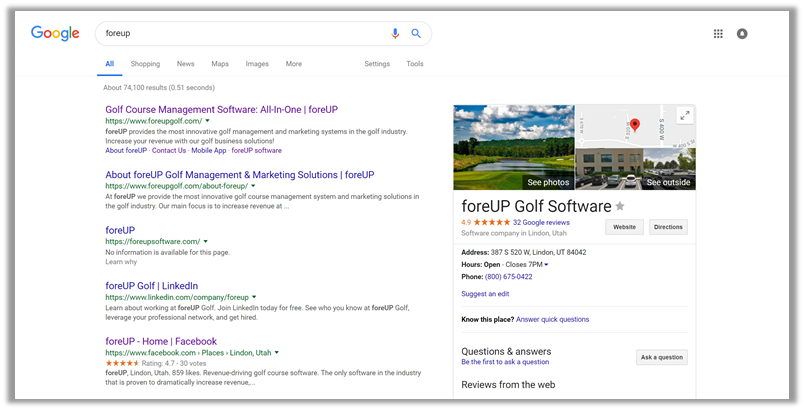Open dropdown beside about-foreup URL
The image size is (804, 410).
tap(253, 186)
